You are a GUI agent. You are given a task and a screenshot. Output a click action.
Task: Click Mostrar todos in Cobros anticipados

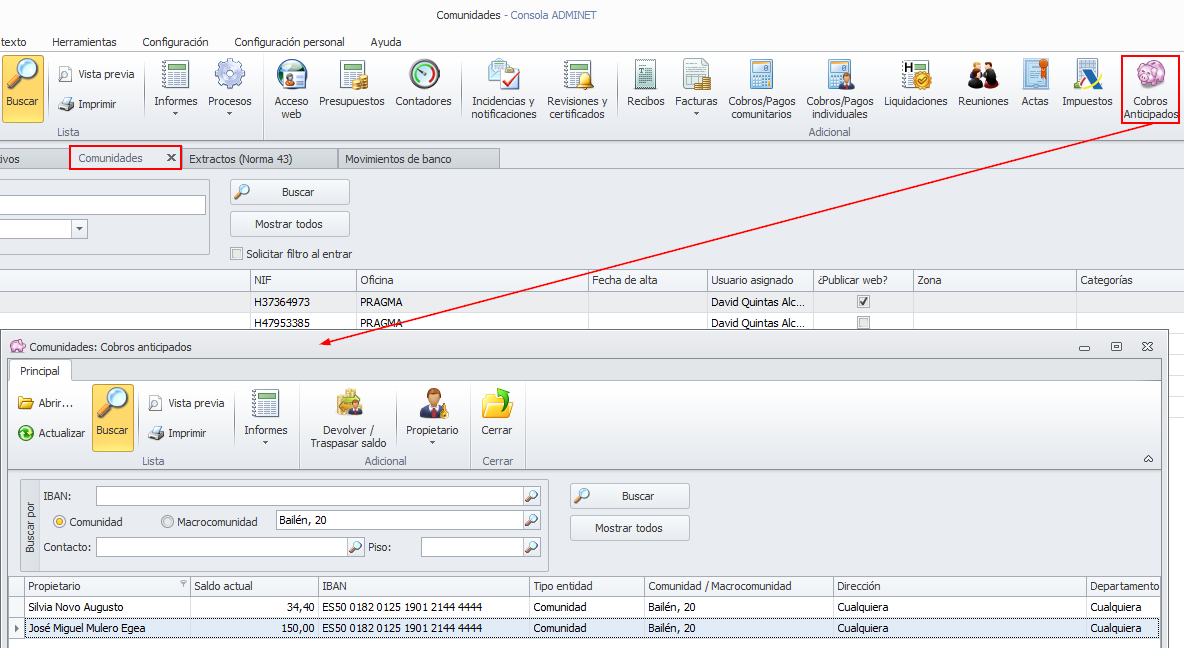point(629,528)
